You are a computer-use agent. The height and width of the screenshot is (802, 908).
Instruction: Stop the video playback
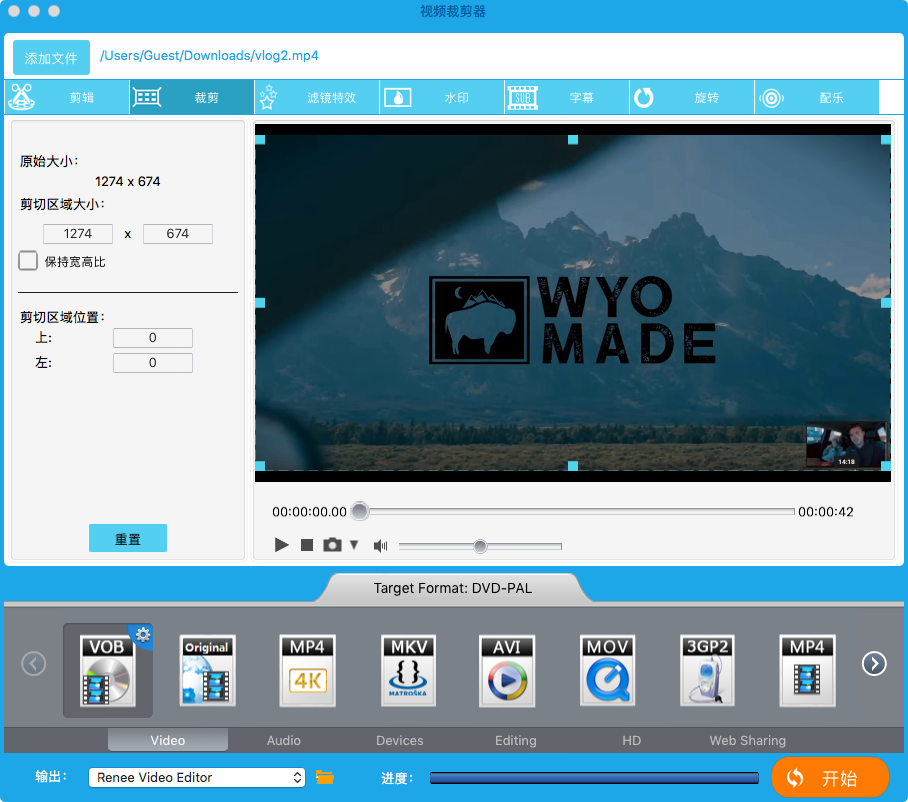click(x=307, y=545)
